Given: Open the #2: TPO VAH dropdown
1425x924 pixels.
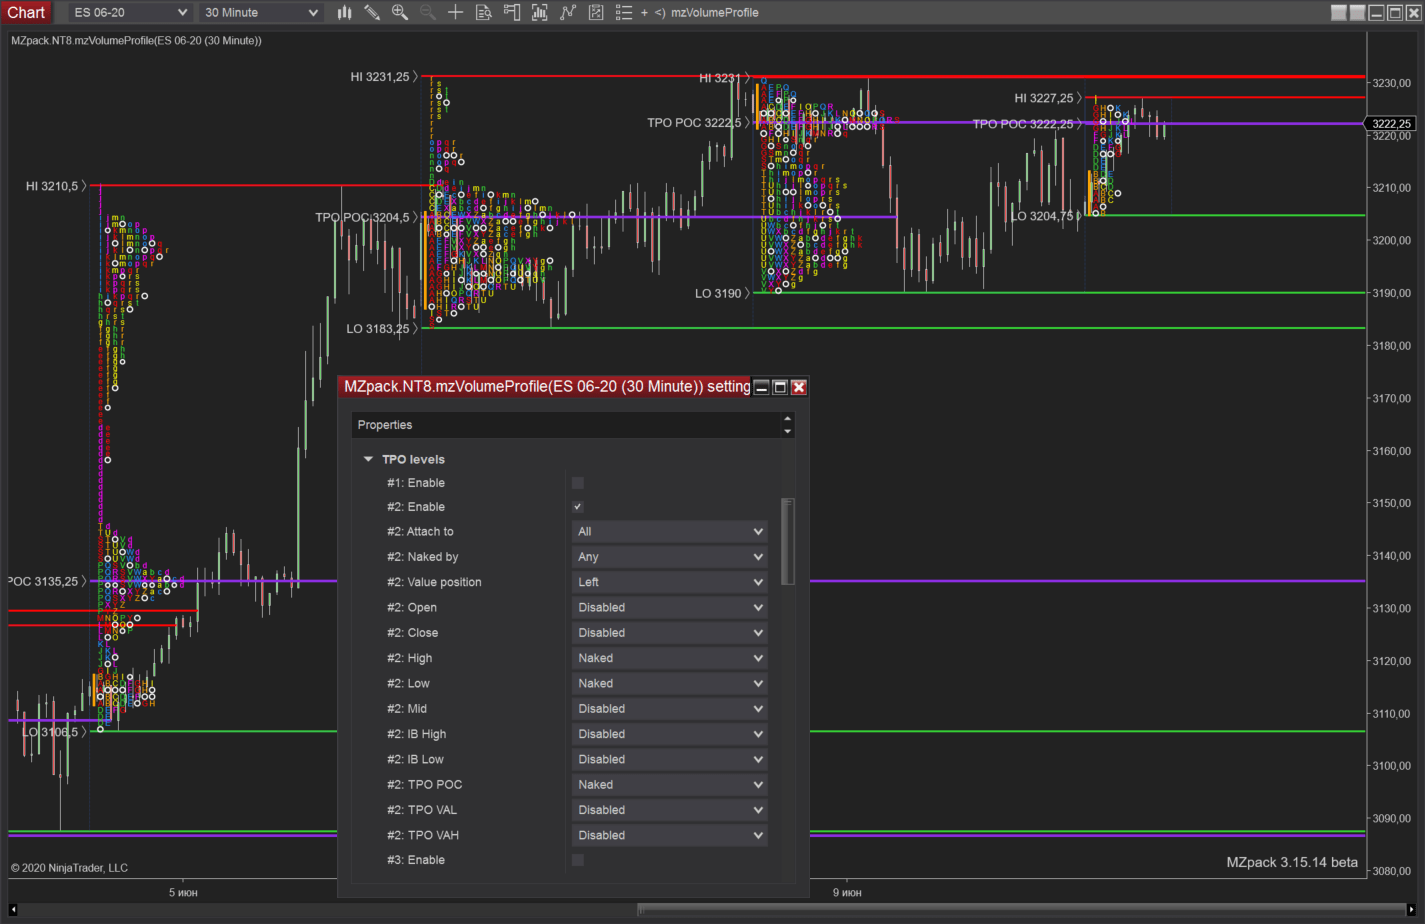Looking at the screenshot, I should [670, 836].
